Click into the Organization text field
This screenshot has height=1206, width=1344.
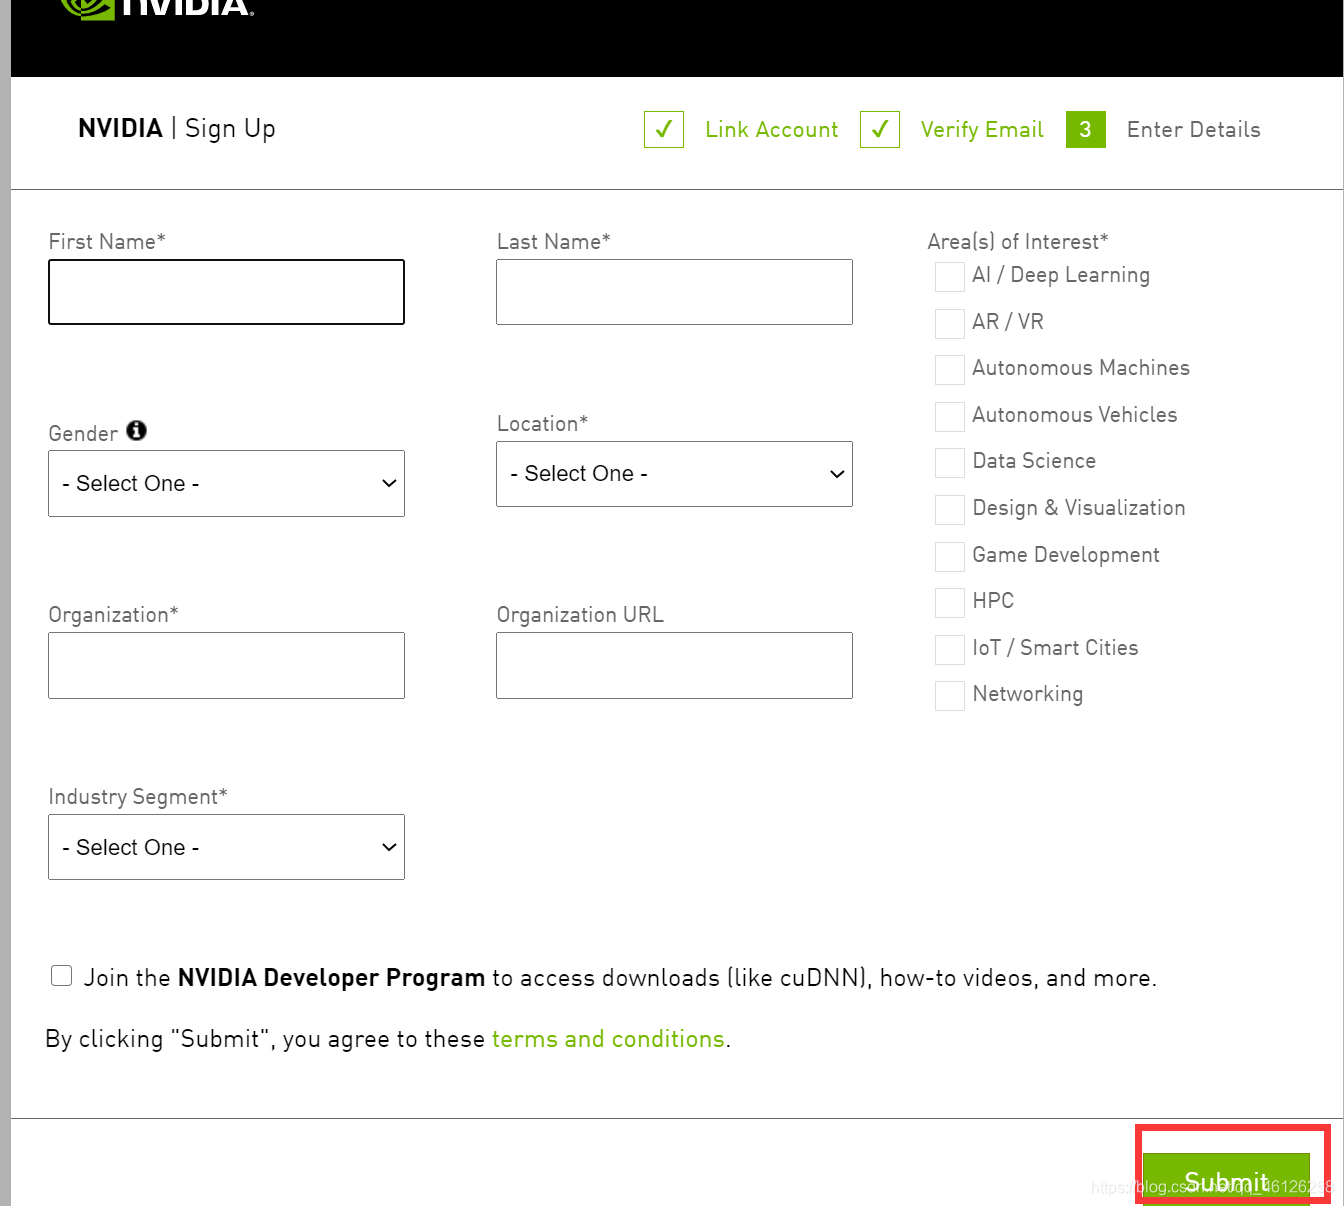226,665
